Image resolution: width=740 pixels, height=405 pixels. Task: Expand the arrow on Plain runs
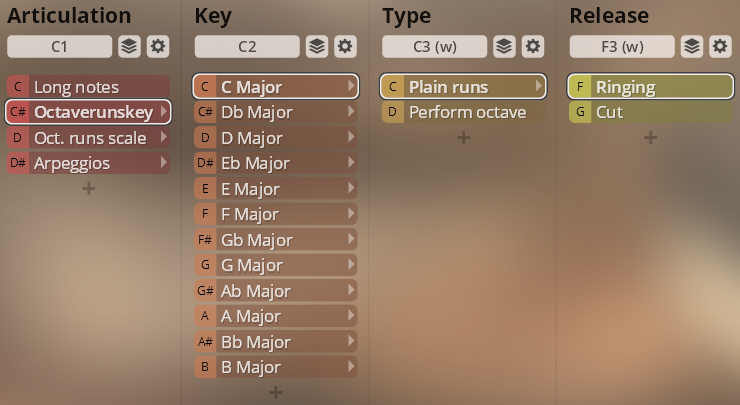click(x=539, y=87)
